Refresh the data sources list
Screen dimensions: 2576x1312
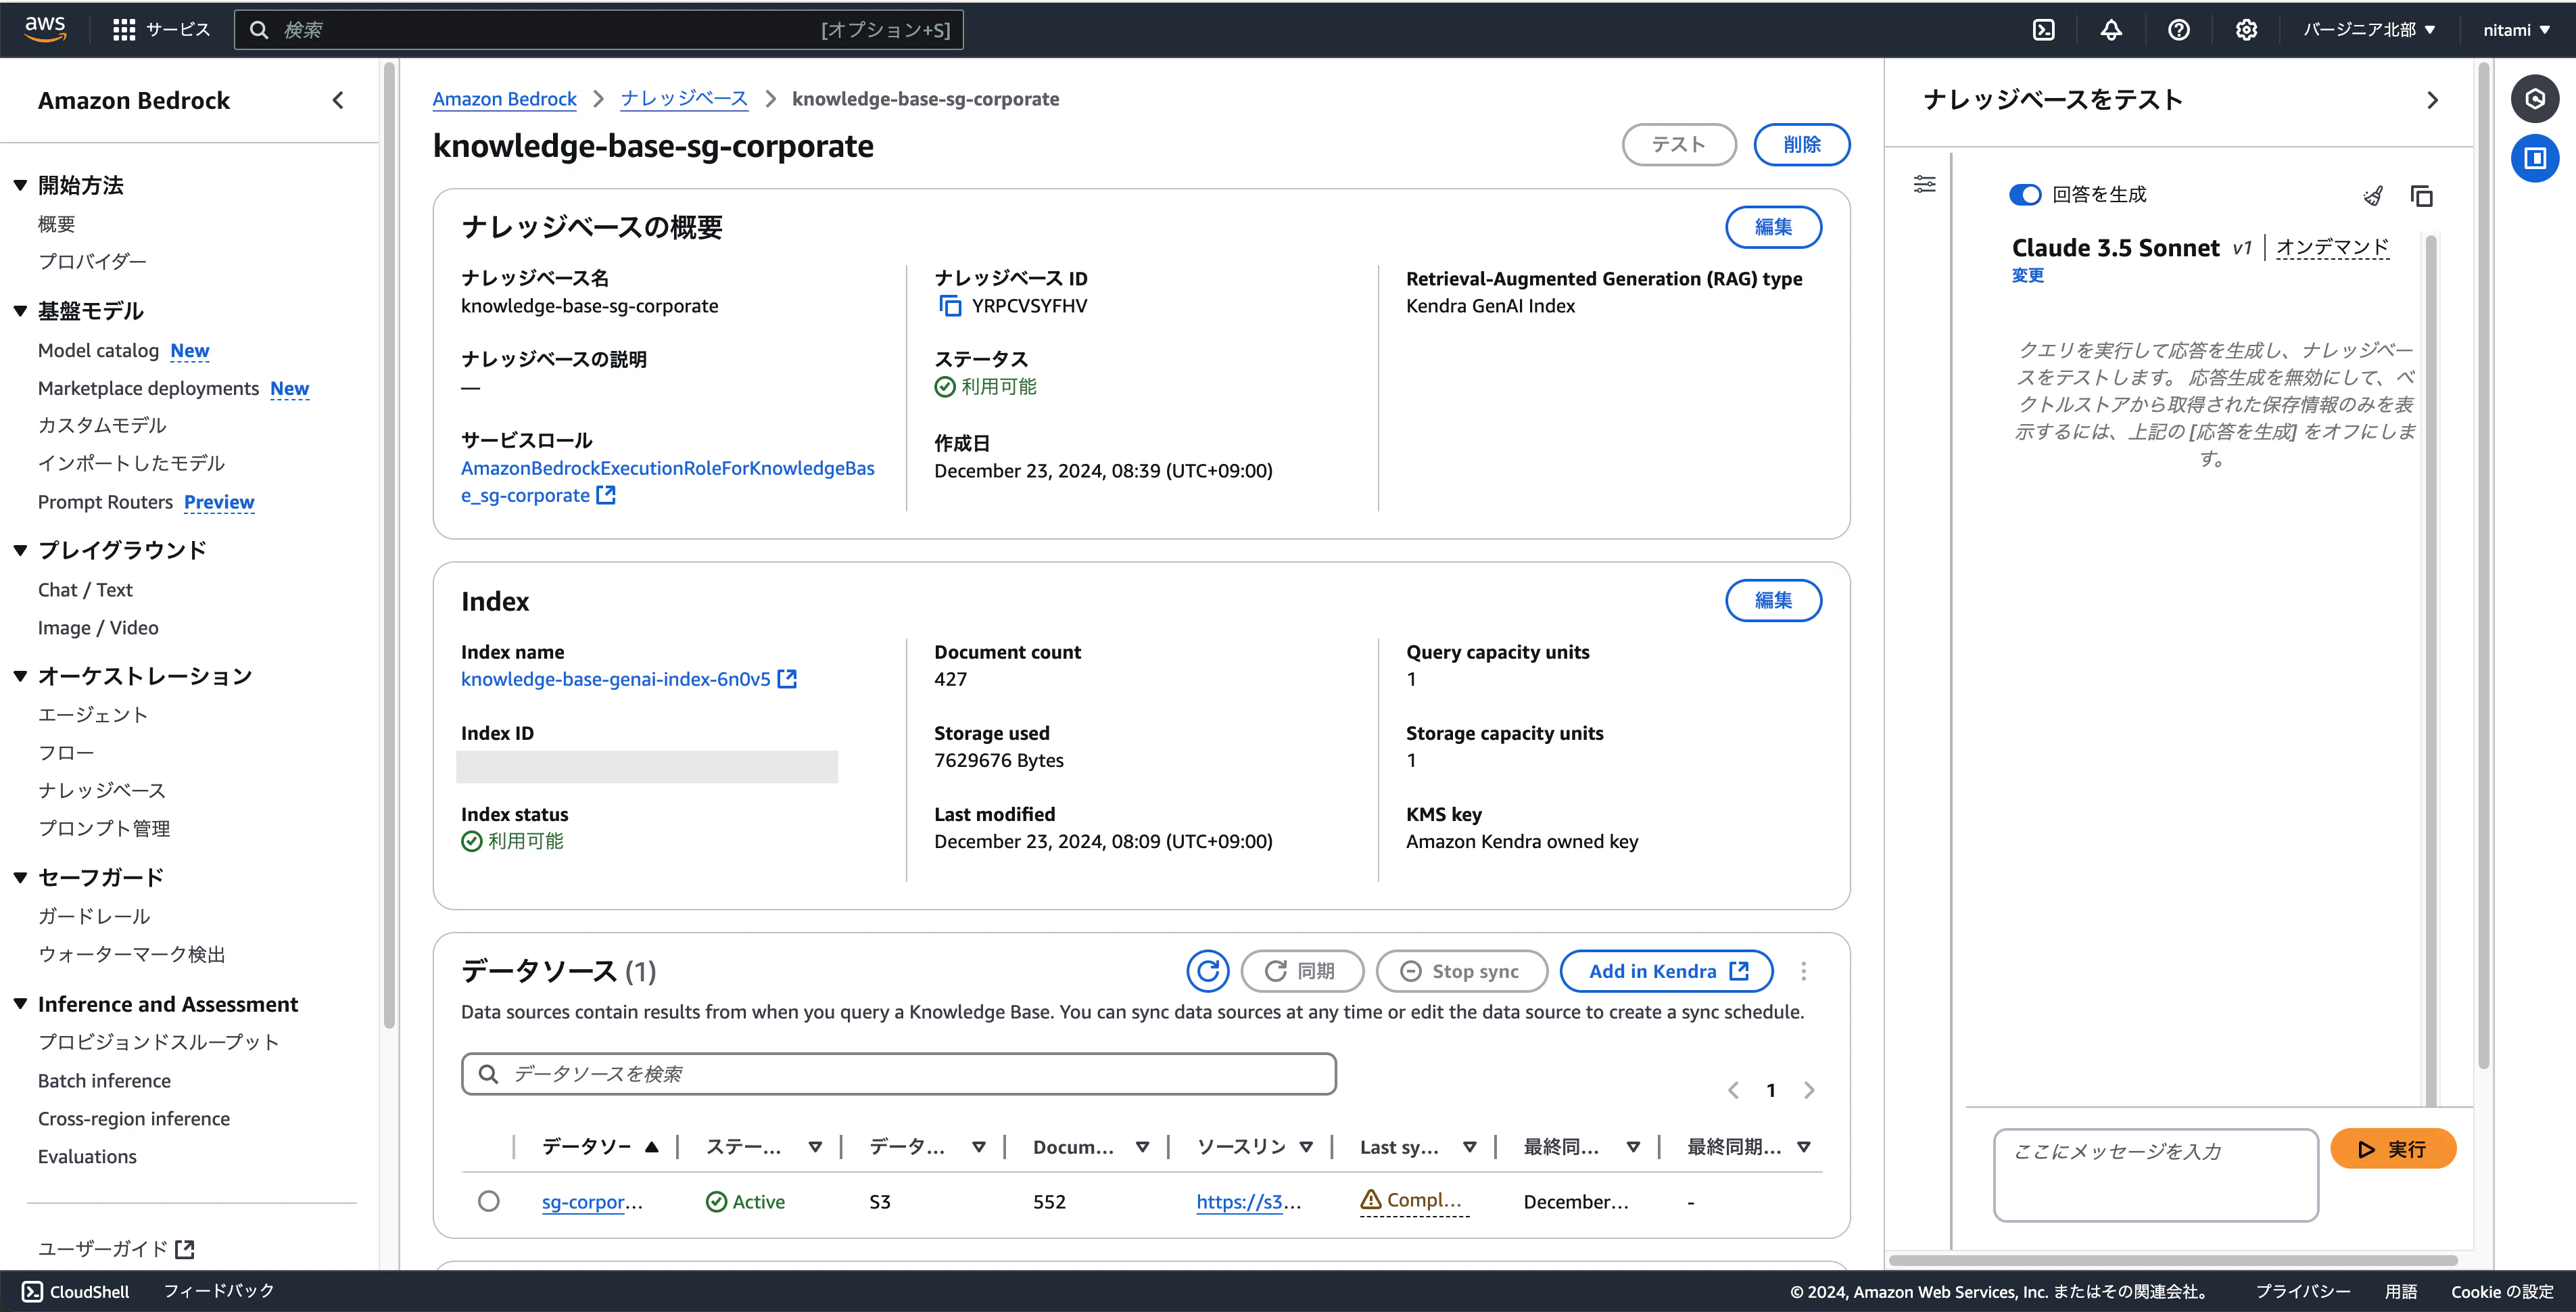coord(1207,971)
